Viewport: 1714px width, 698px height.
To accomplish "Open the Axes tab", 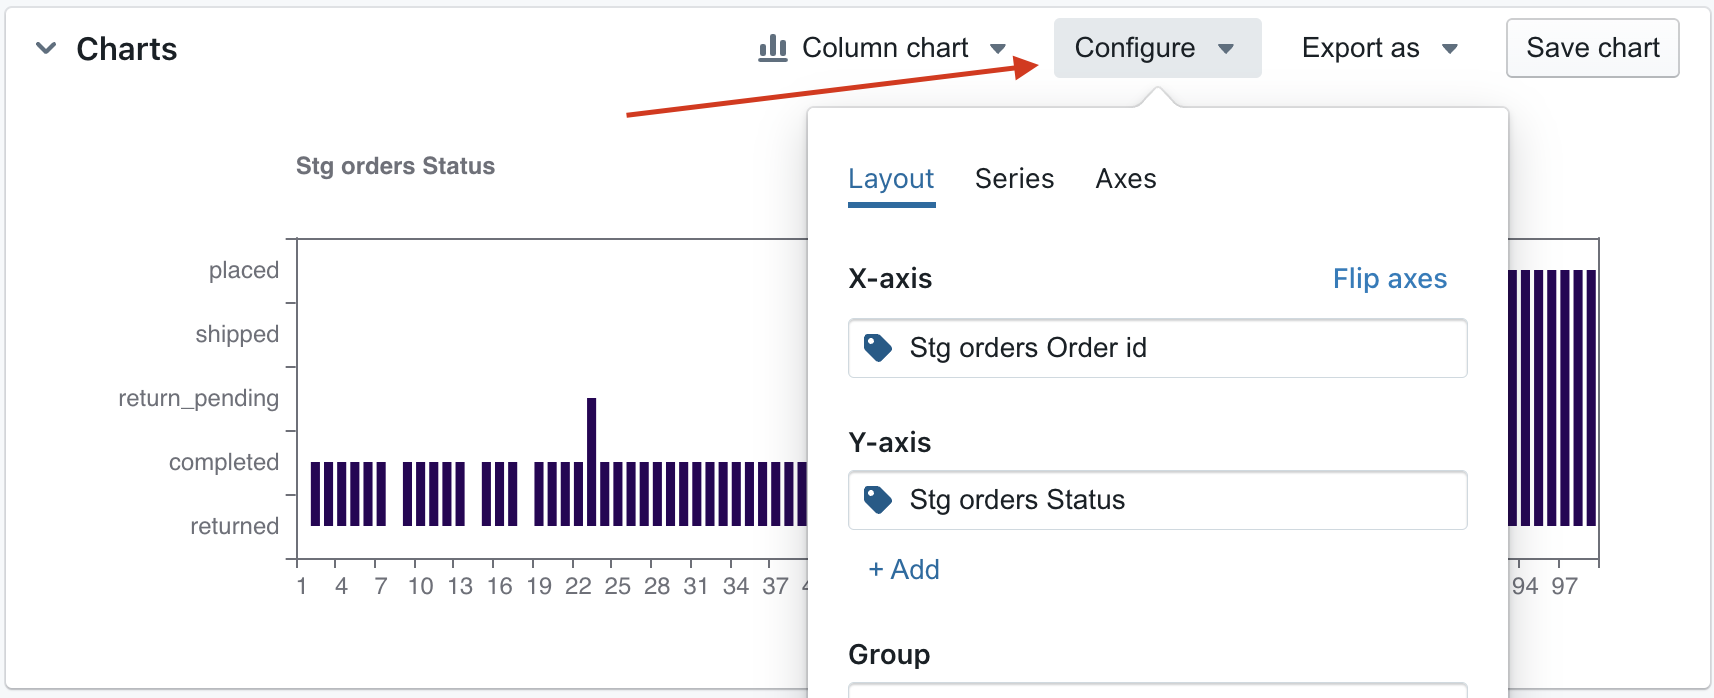I will click(x=1125, y=179).
